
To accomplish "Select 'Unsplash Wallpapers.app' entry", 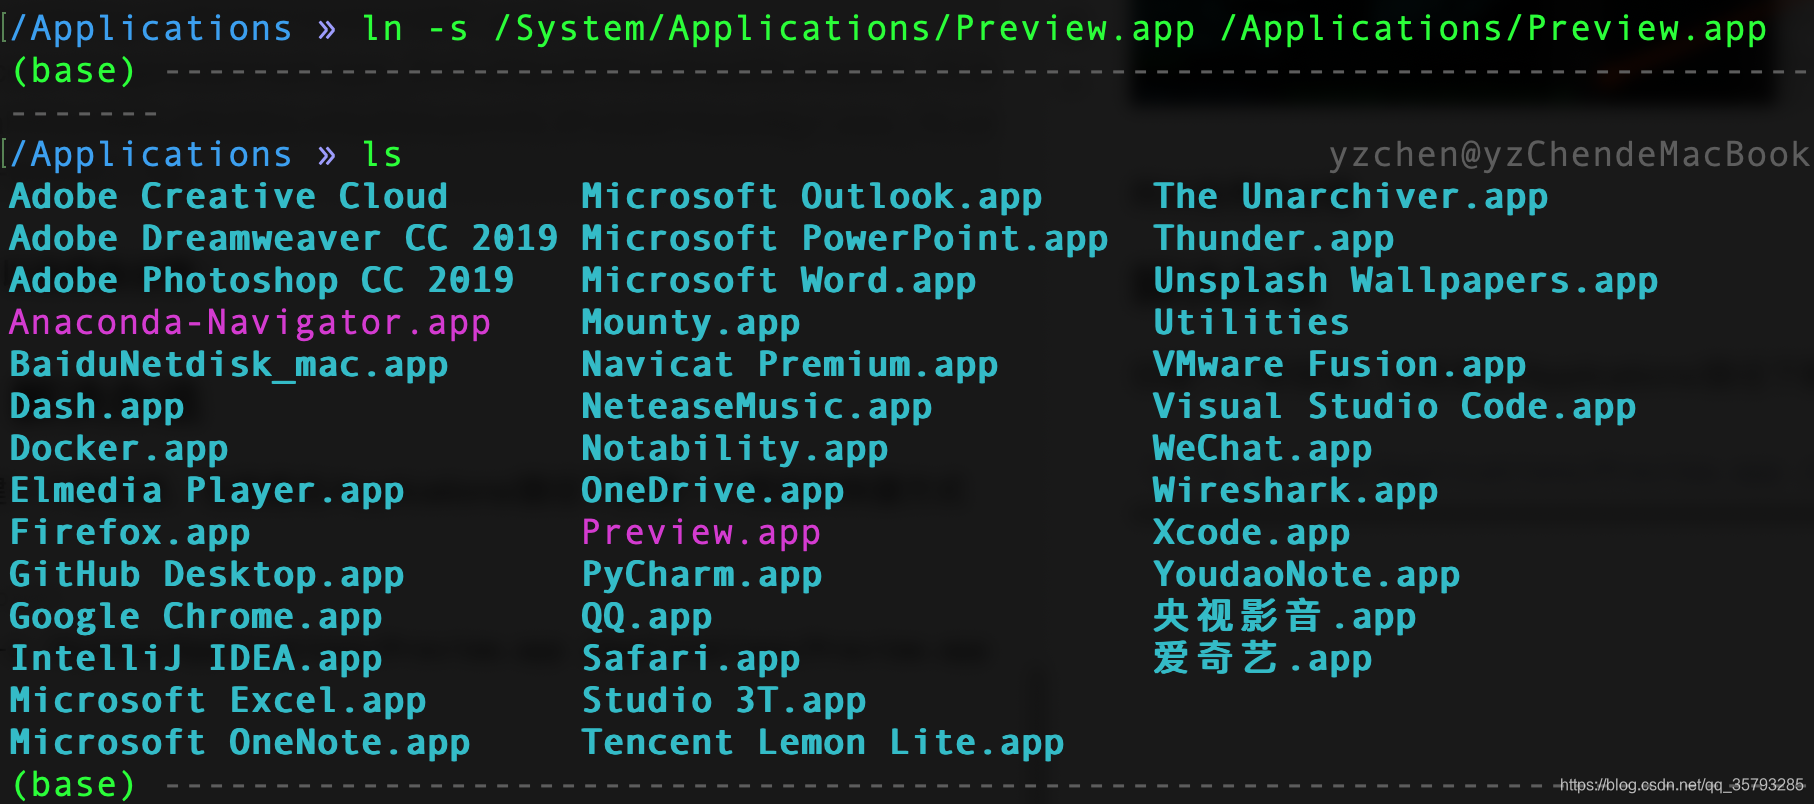I will coord(1406,280).
